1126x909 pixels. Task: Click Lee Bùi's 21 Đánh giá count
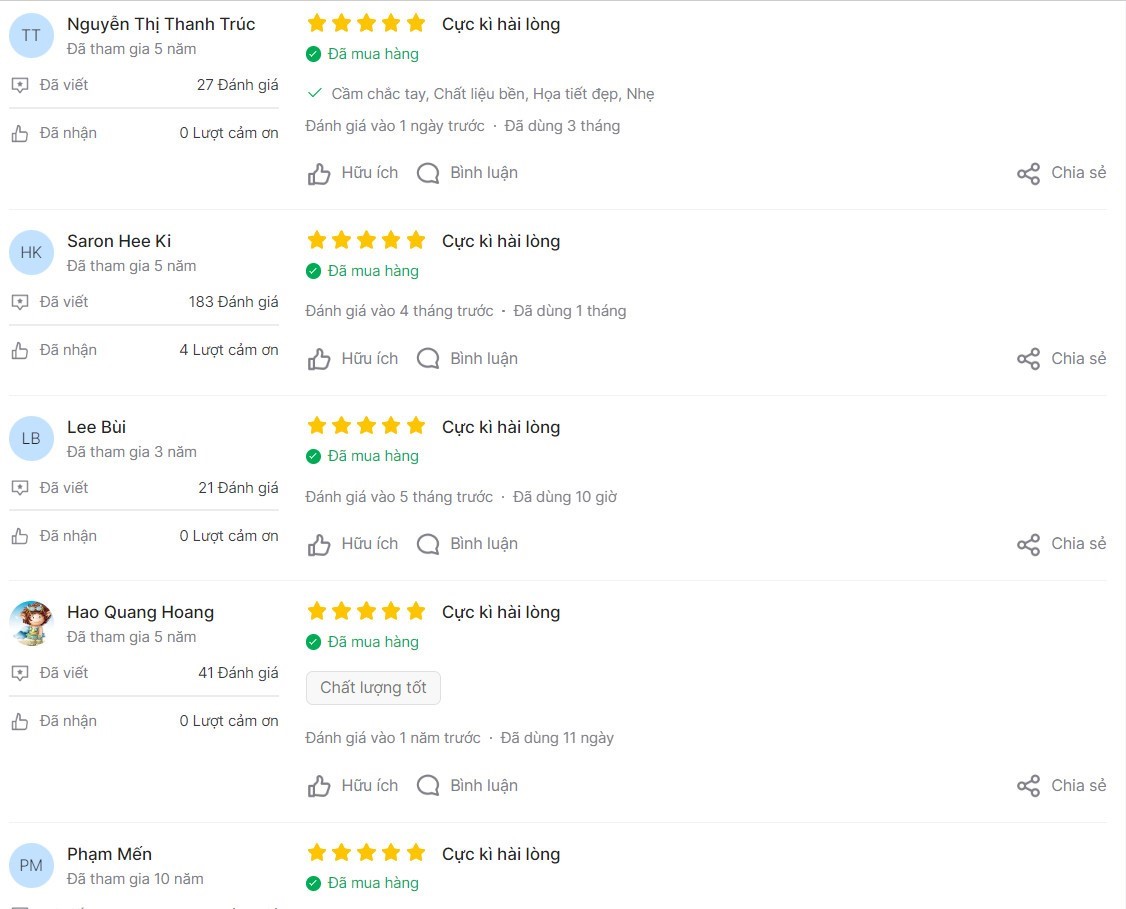tap(238, 488)
